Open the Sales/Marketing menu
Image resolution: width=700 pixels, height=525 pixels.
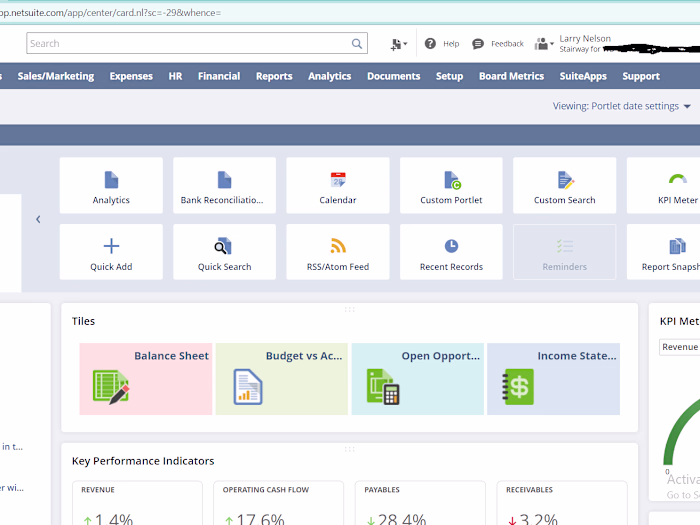tap(56, 76)
